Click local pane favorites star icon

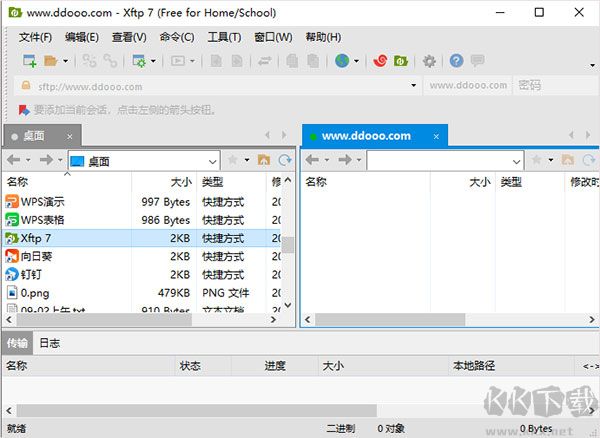(233, 160)
